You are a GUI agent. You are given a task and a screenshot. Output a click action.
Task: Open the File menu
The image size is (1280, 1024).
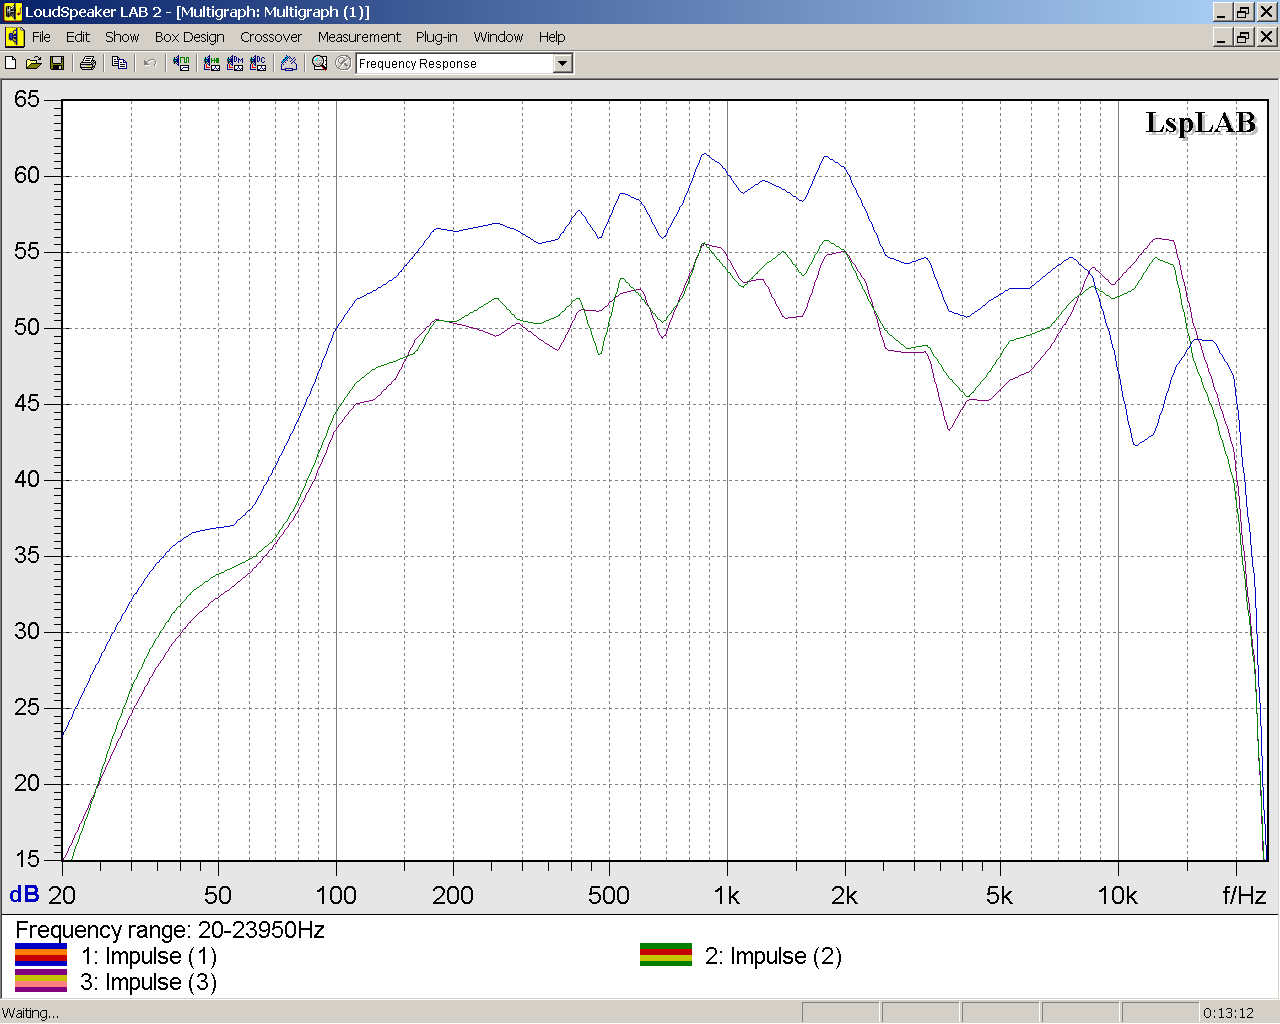pos(41,37)
